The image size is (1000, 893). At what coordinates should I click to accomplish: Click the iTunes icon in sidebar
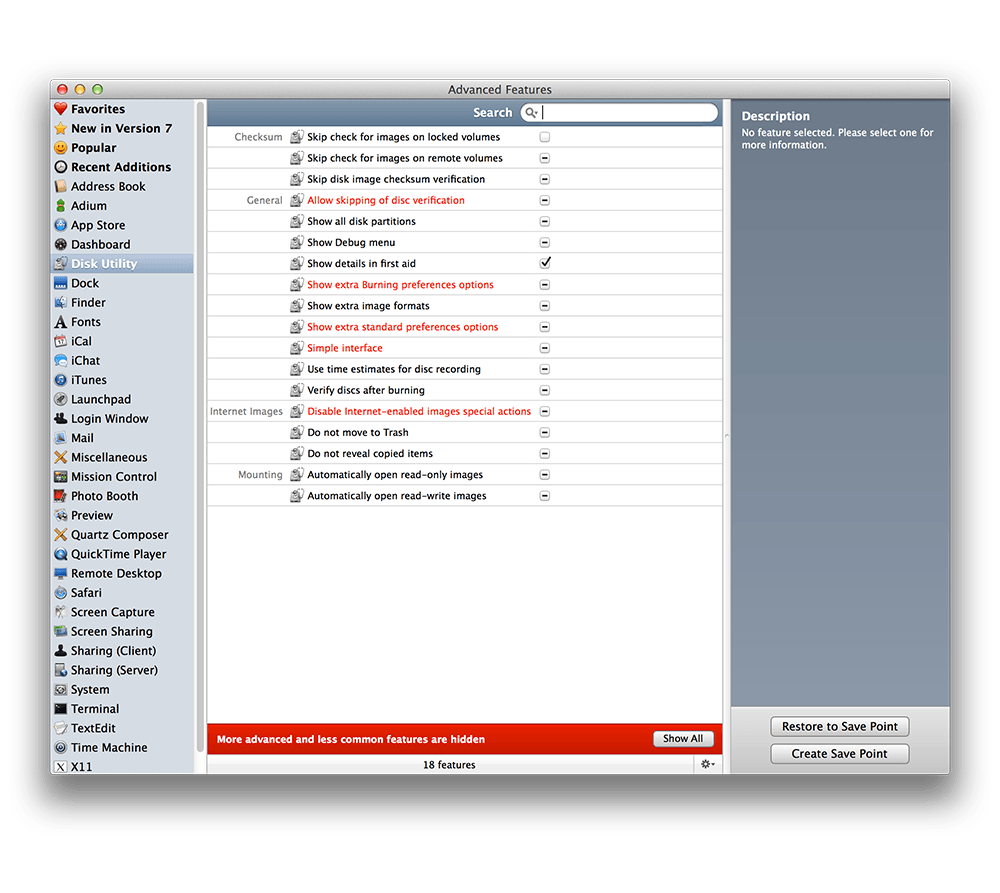tap(61, 380)
